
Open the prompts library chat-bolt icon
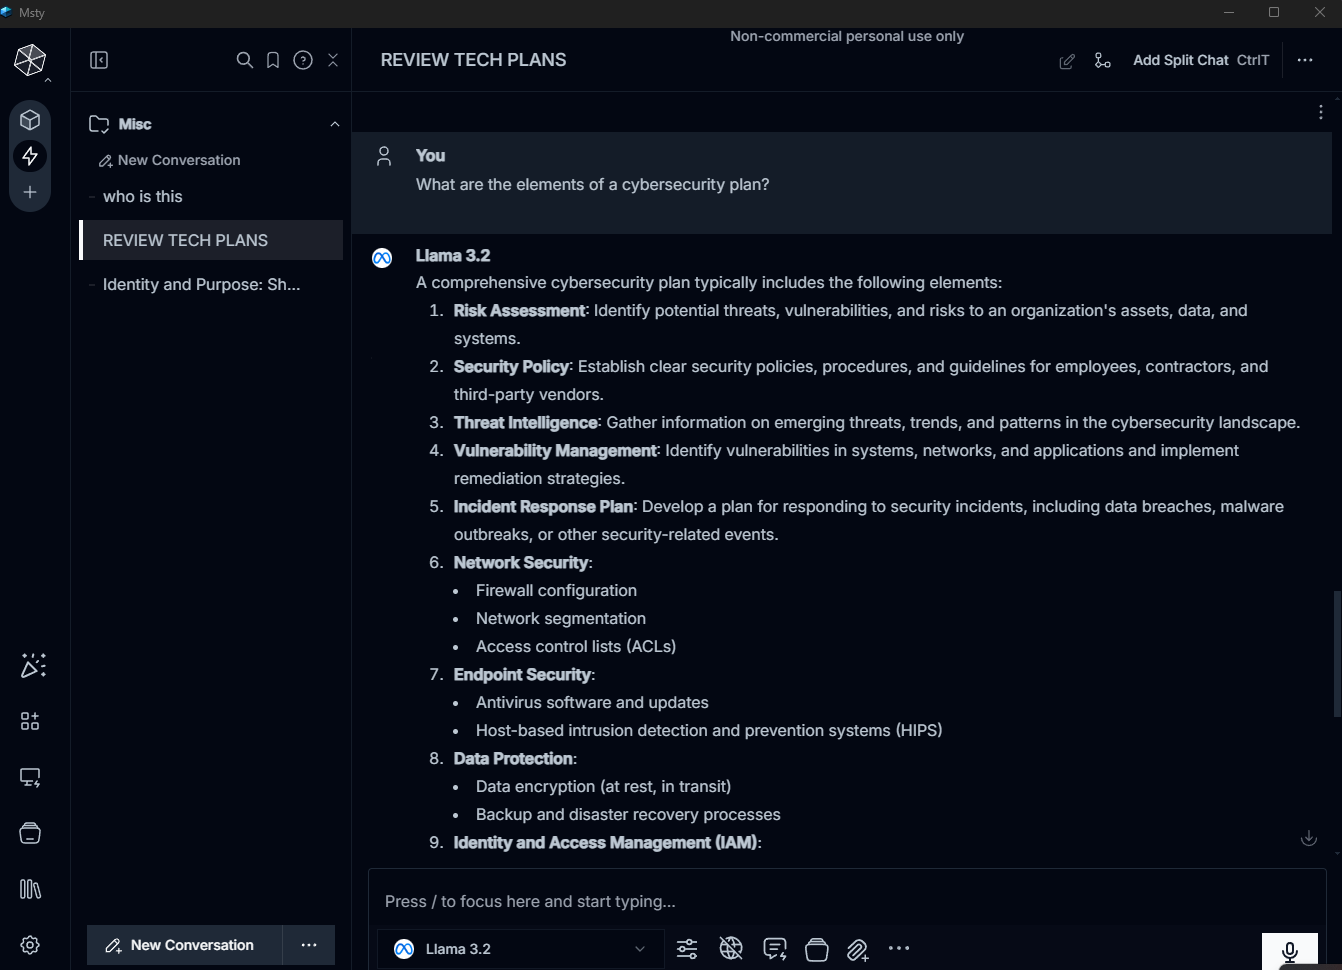click(774, 949)
